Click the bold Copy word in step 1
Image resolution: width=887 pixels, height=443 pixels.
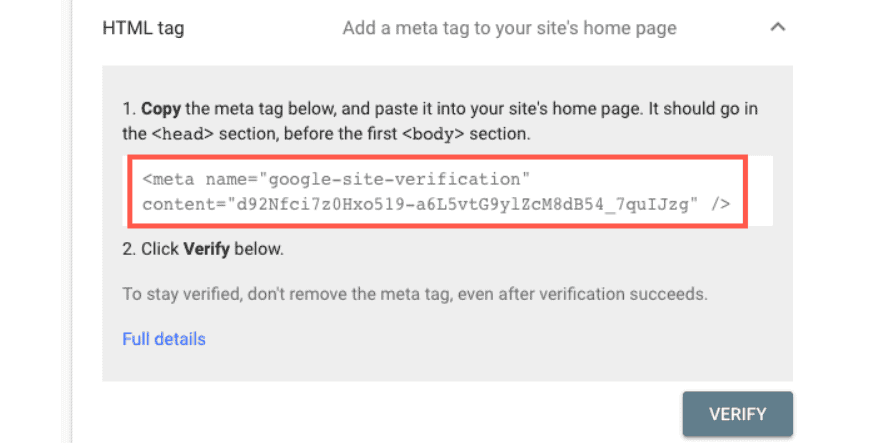(x=161, y=109)
